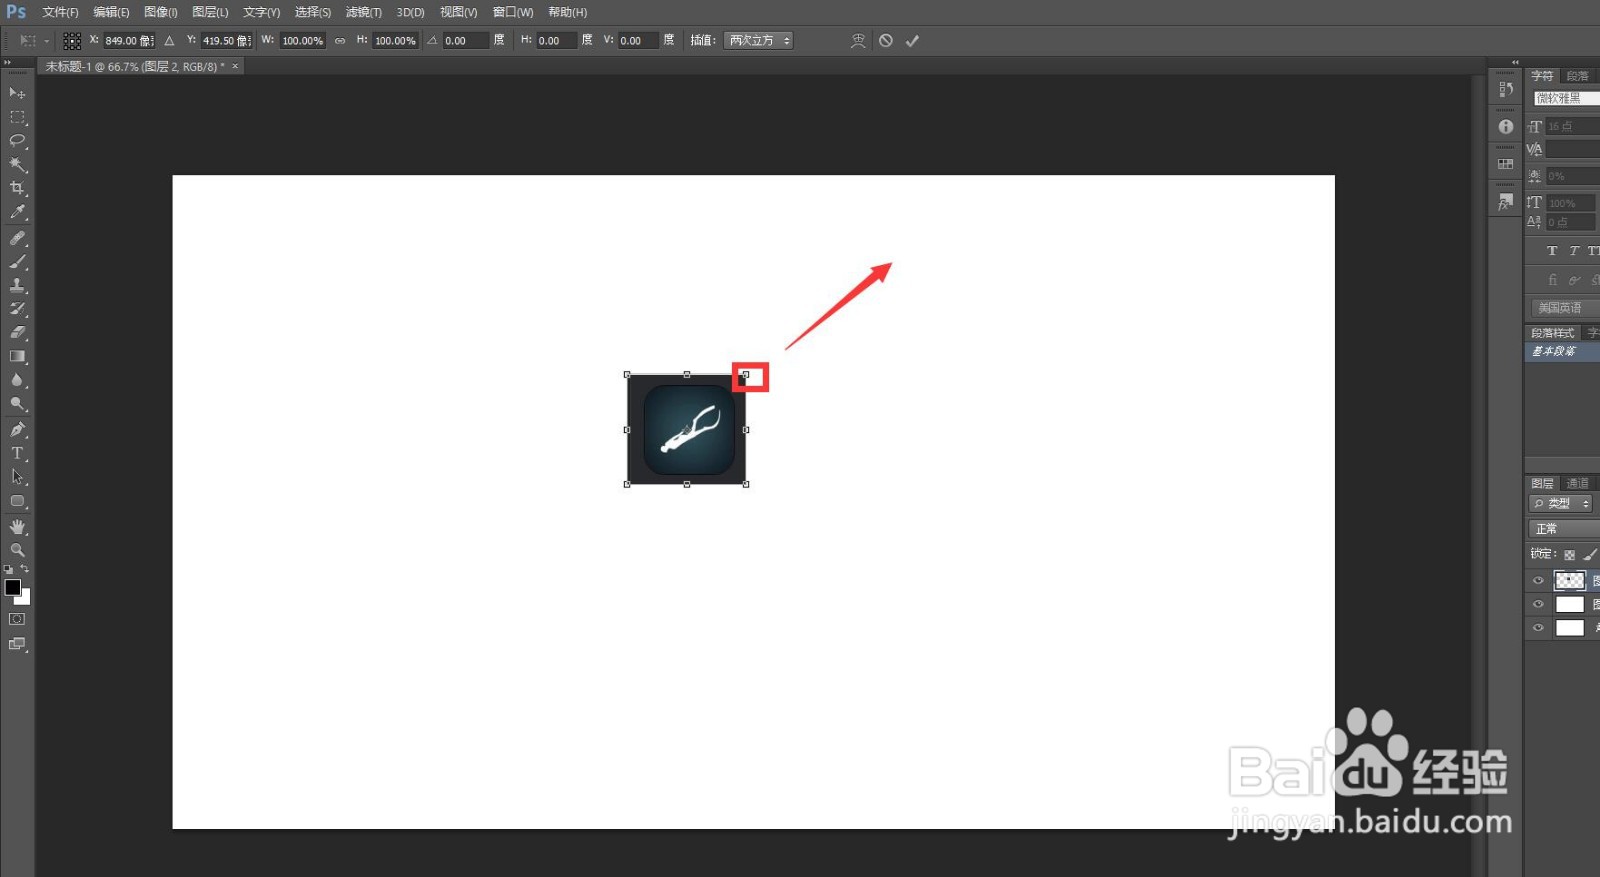
Task: Select the Brush tool
Action: pyautogui.click(x=17, y=262)
